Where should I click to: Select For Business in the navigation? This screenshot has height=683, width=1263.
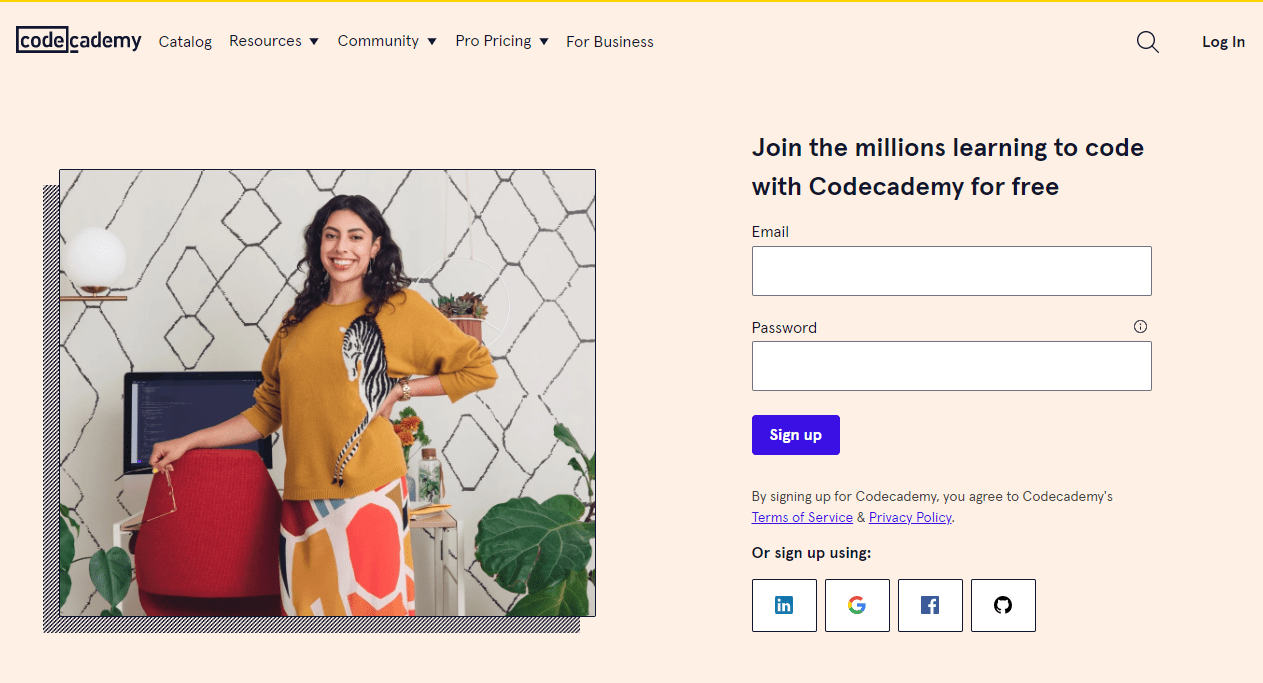tap(609, 42)
